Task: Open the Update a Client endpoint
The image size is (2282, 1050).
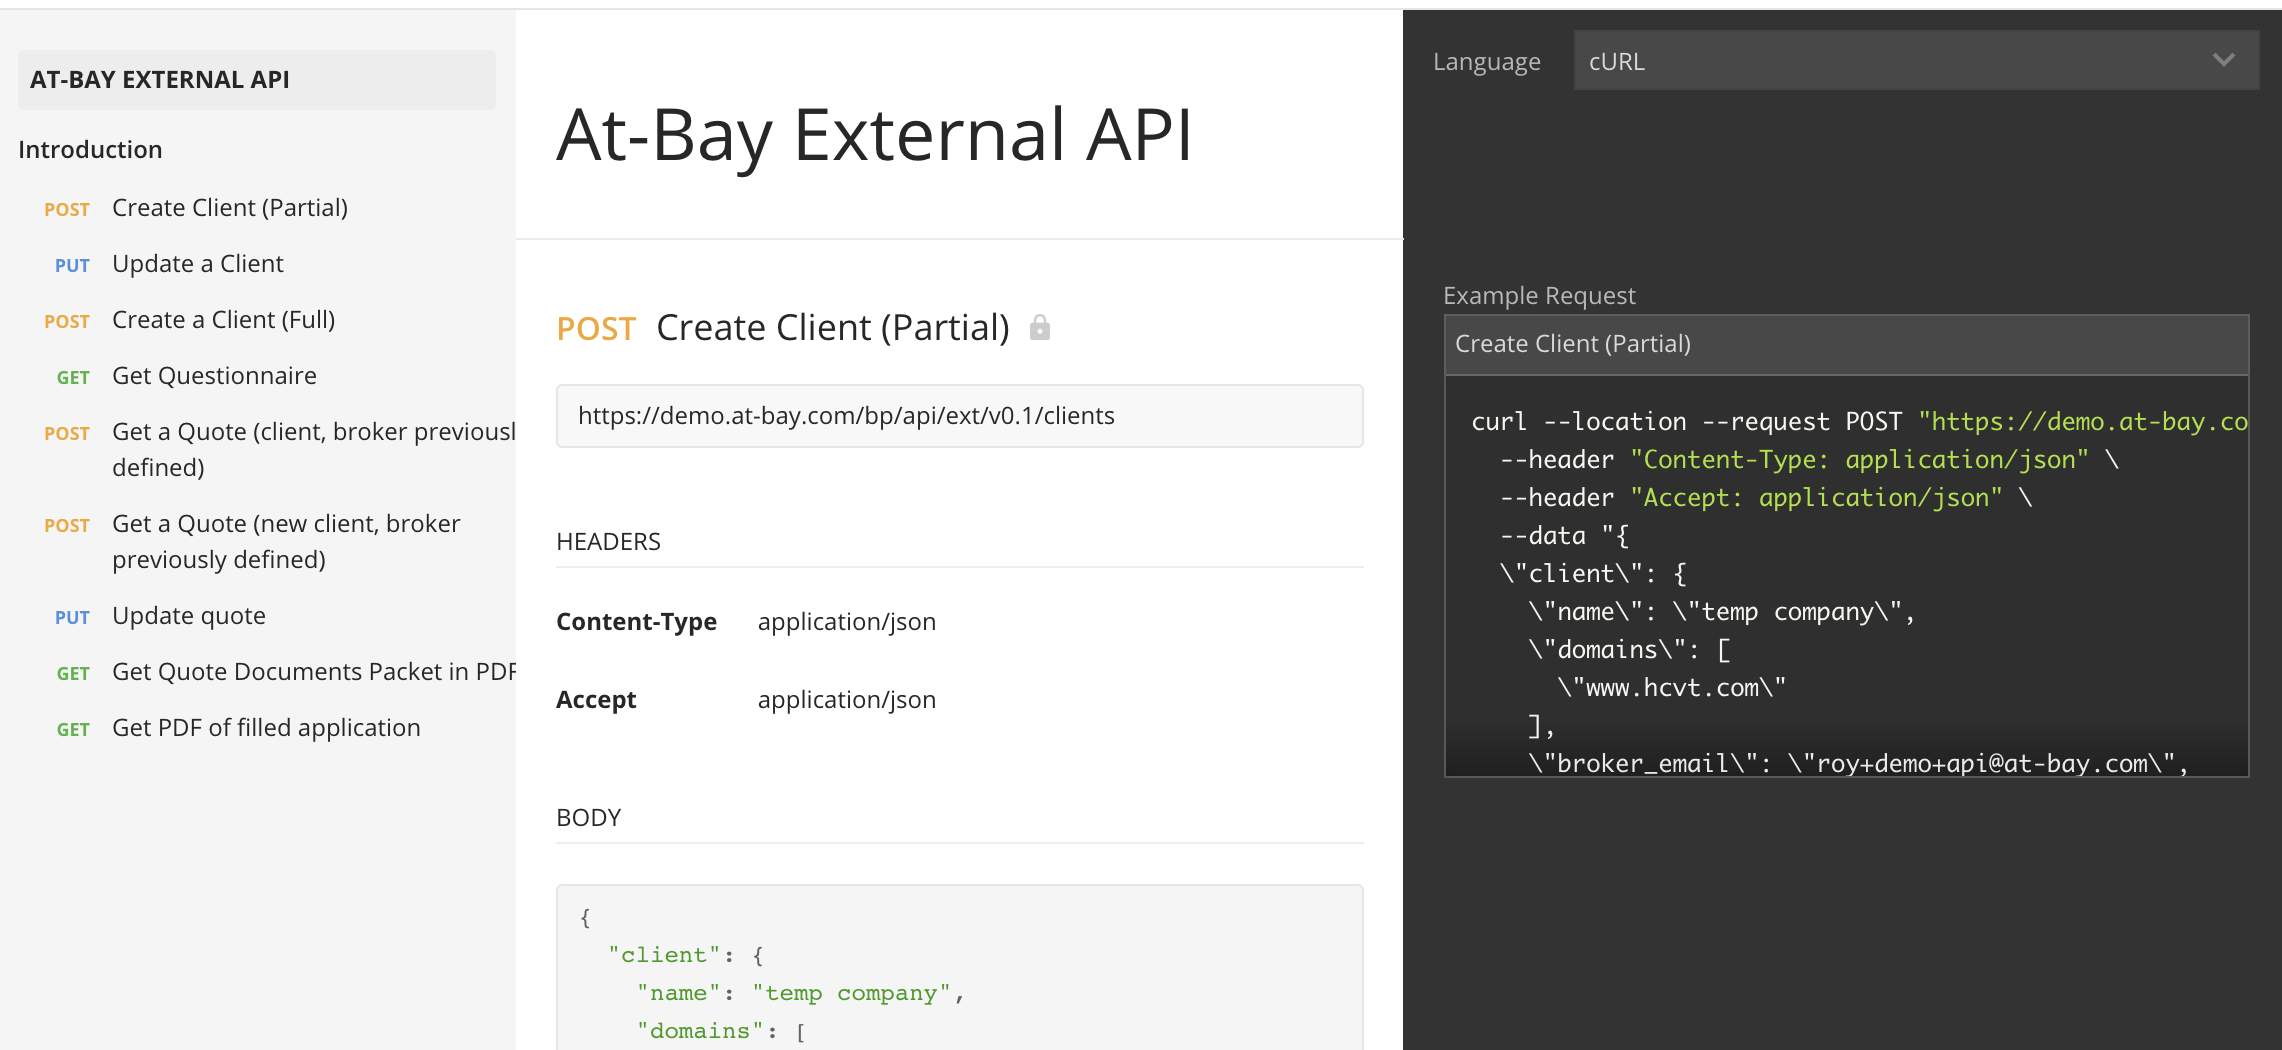Action: [x=198, y=263]
